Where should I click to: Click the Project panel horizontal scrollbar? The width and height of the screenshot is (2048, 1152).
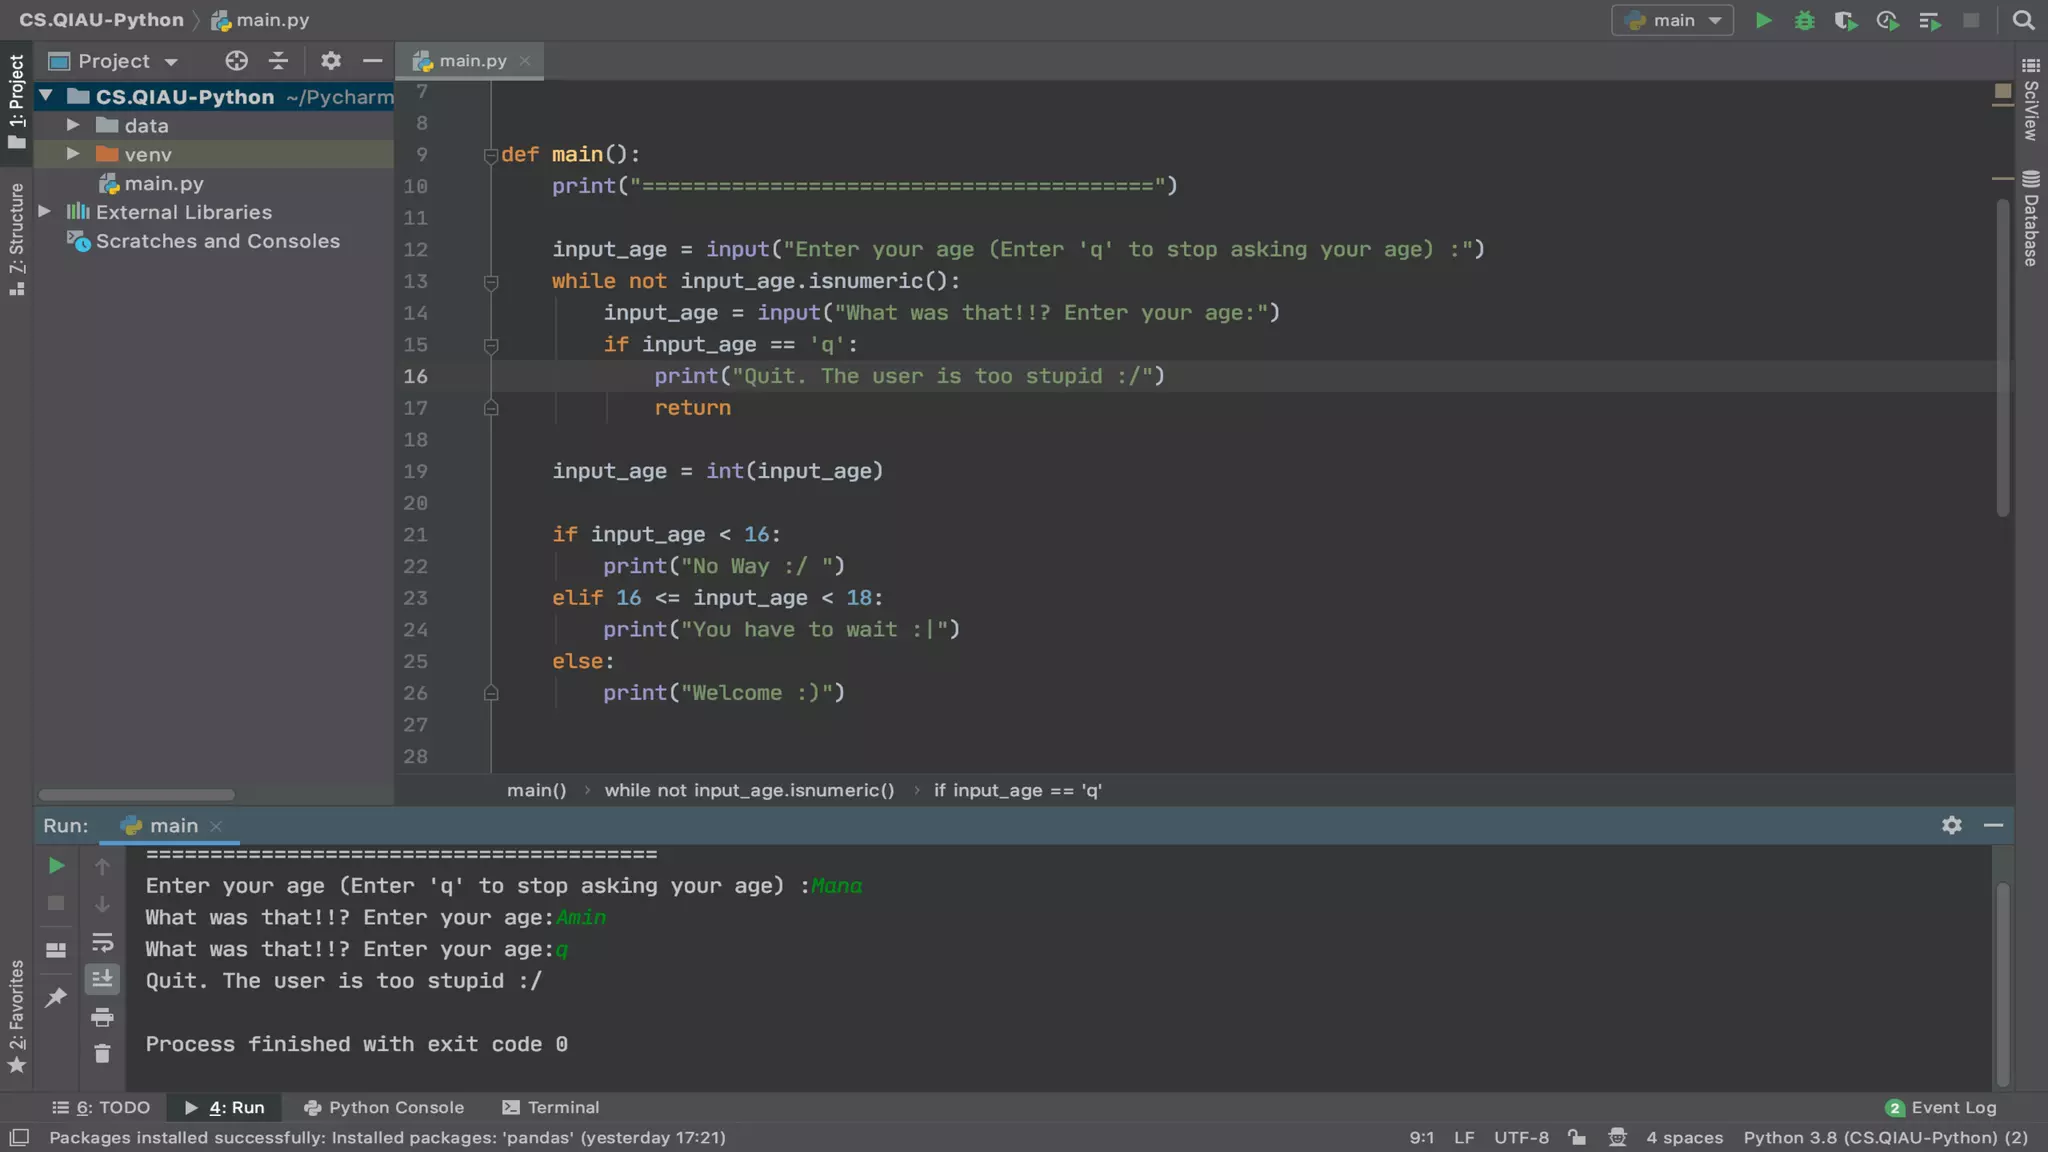(x=136, y=795)
